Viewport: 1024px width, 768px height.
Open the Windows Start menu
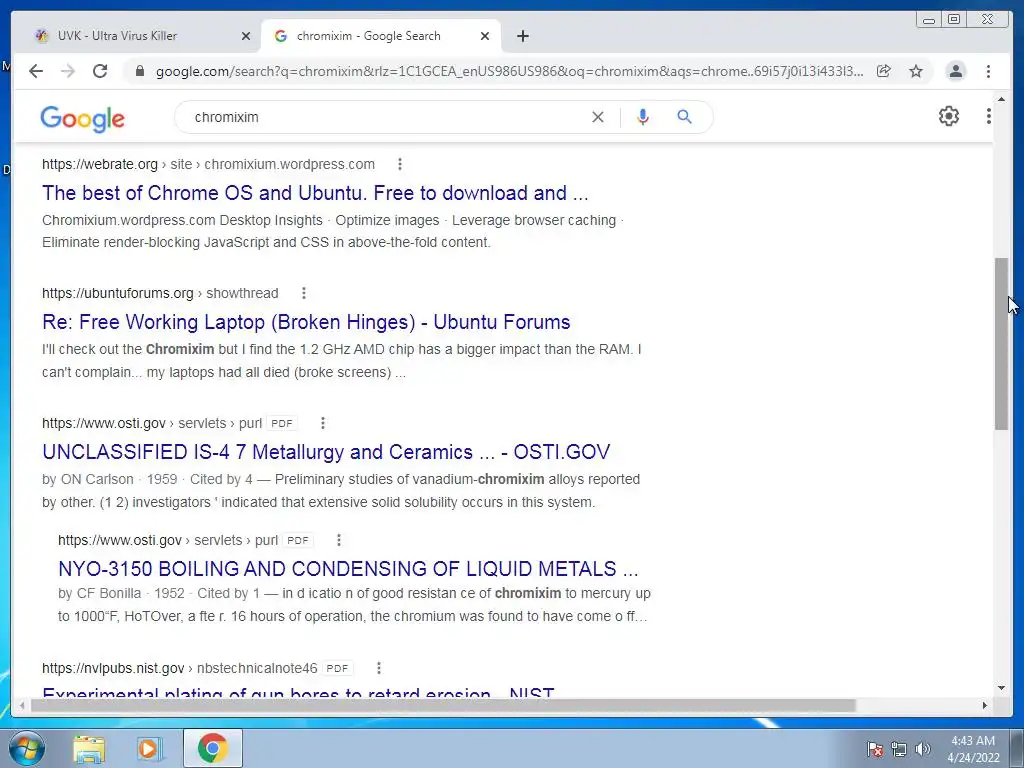pos(27,748)
